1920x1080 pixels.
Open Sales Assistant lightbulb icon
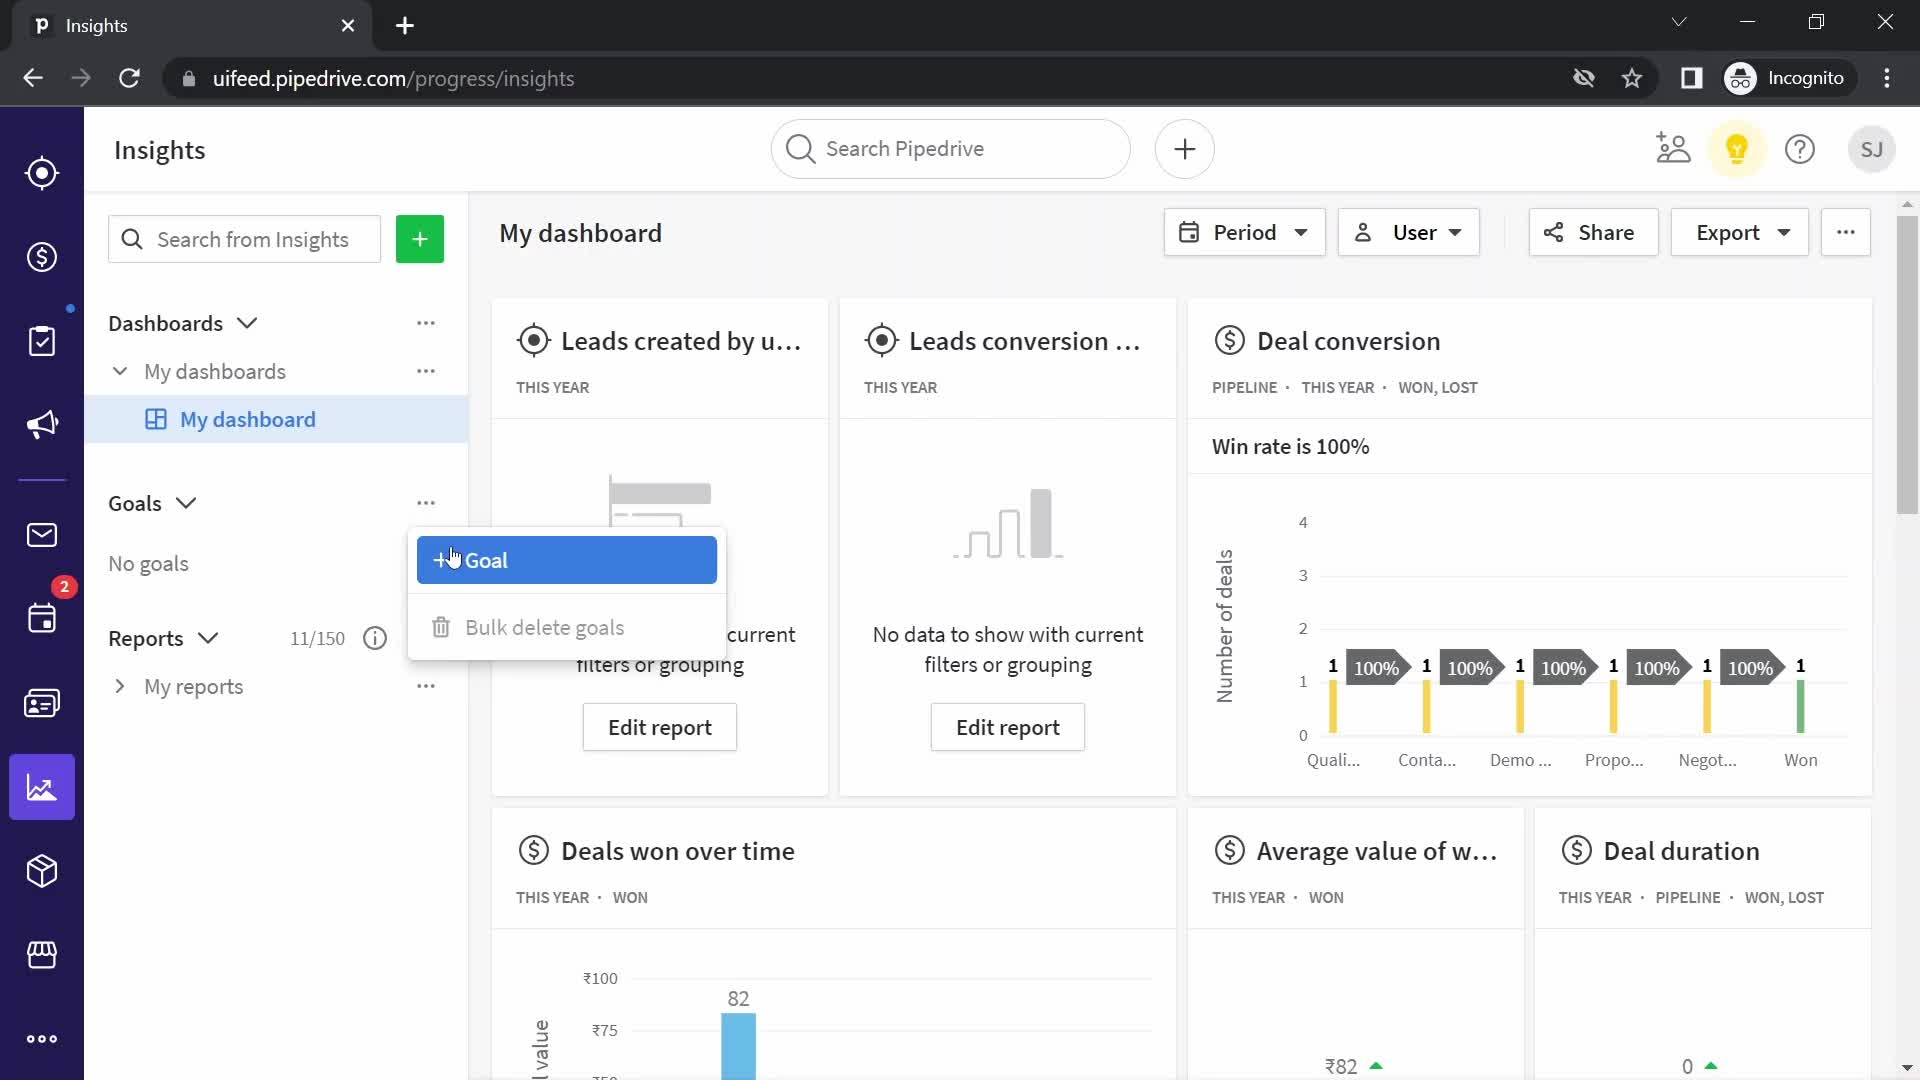click(1737, 149)
